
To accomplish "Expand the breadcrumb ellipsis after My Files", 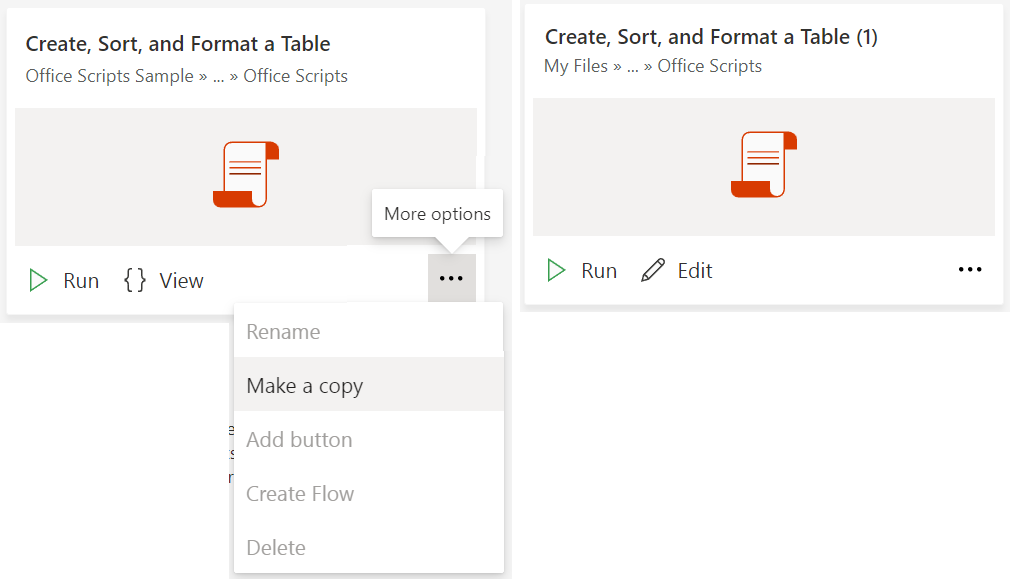I will coord(634,67).
